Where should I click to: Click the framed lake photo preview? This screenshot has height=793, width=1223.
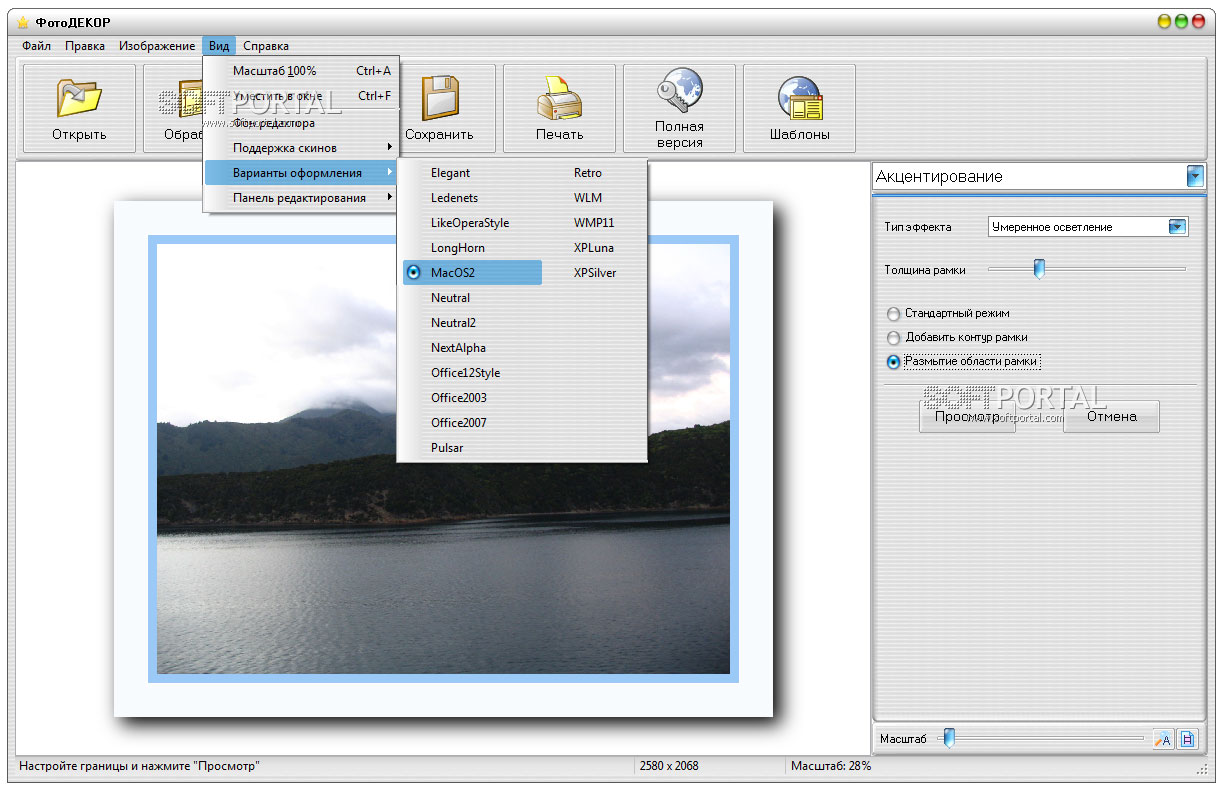click(x=443, y=459)
